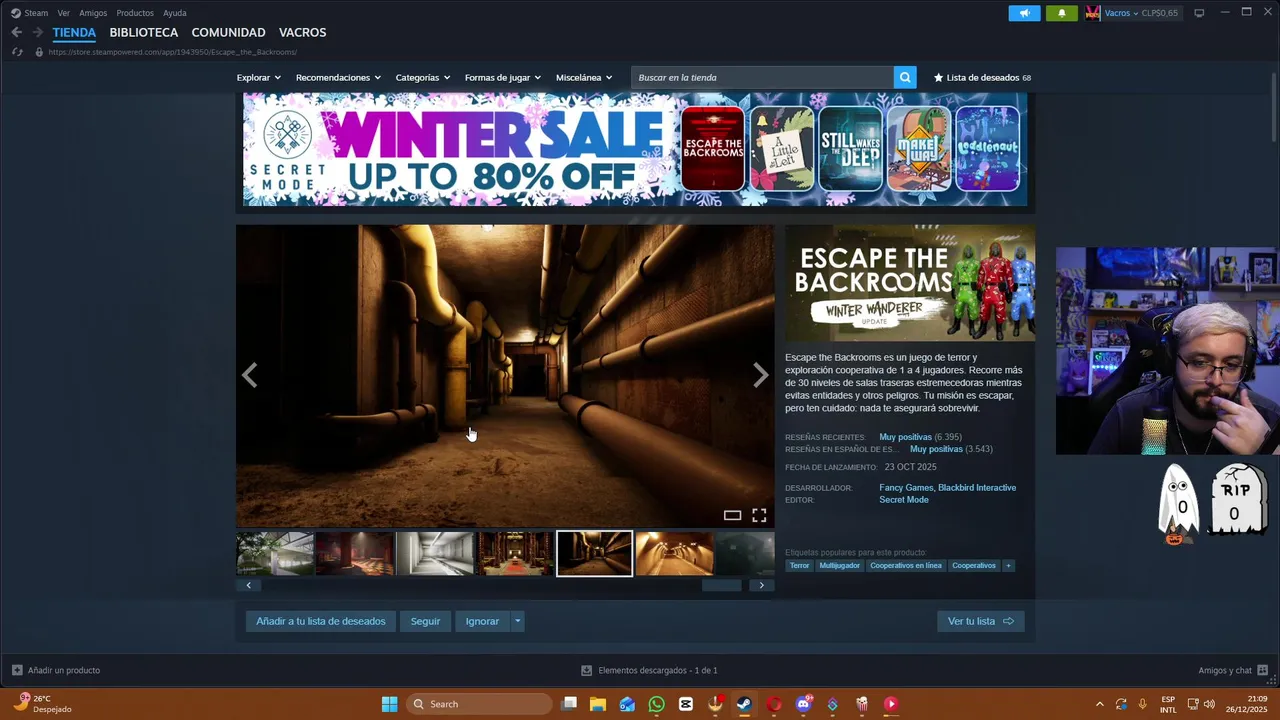This screenshot has width=1280, height=720.
Task: Click the Cooperativos en línea tag
Action: (x=906, y=565)
